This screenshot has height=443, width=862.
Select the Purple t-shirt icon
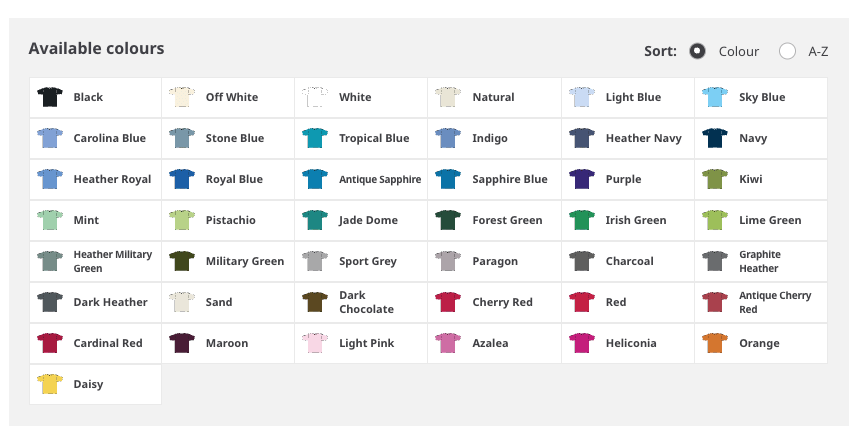(581, 179)
